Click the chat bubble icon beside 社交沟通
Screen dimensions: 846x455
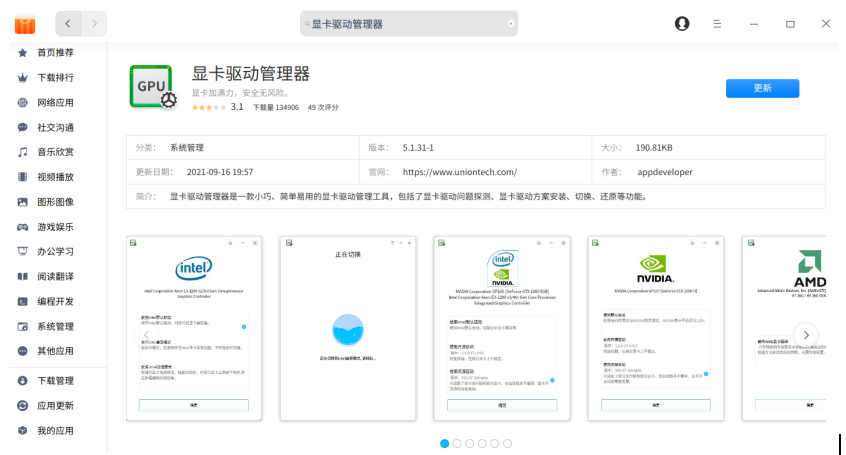click(23, 127)
